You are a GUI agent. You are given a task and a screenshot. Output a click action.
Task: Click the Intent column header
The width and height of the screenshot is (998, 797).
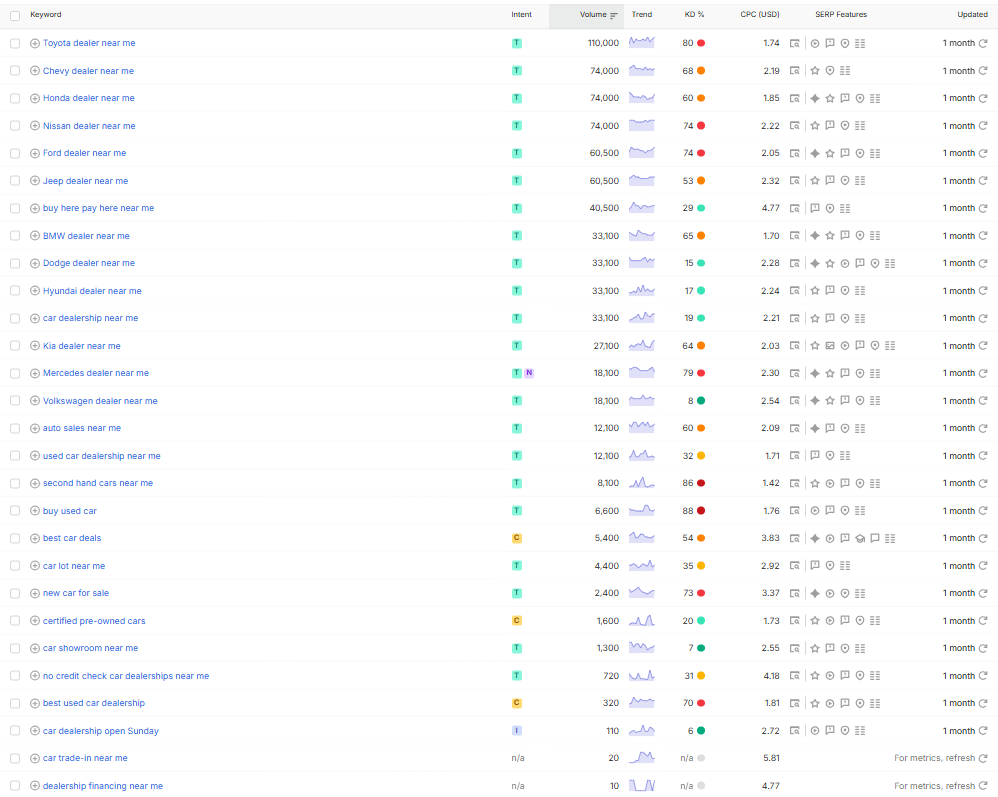521,15
